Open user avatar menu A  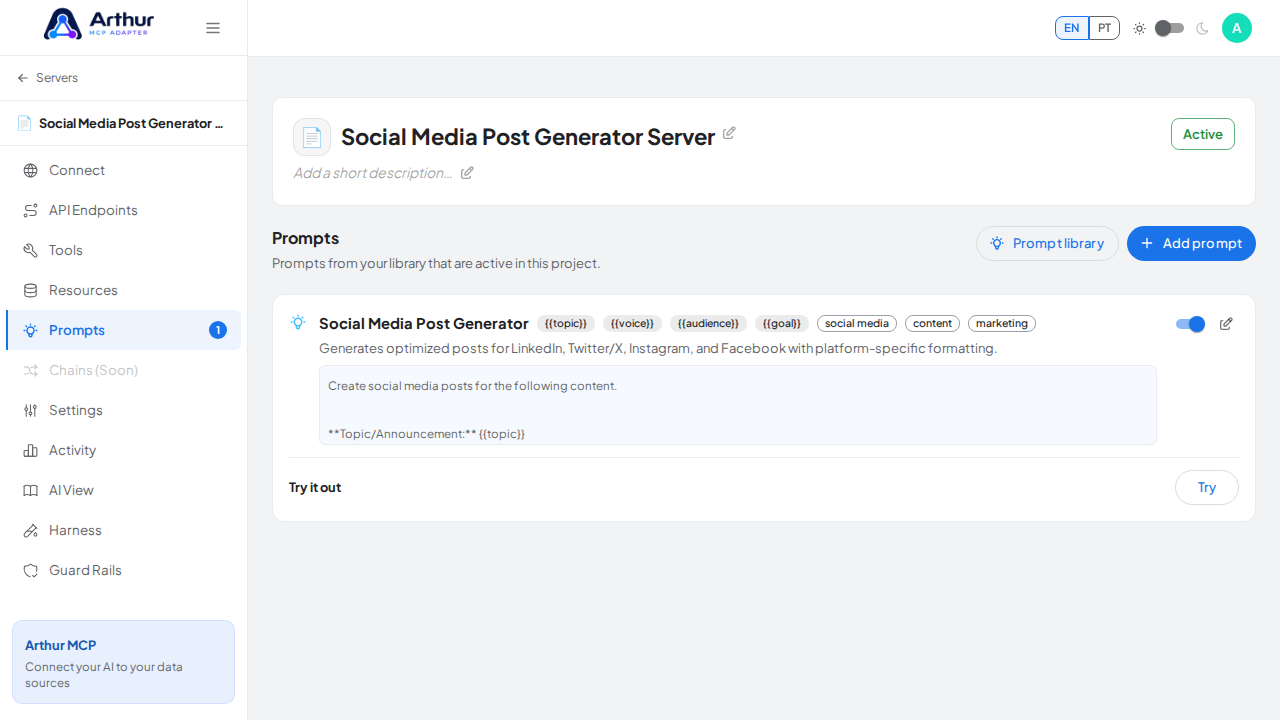[1237, 28]
